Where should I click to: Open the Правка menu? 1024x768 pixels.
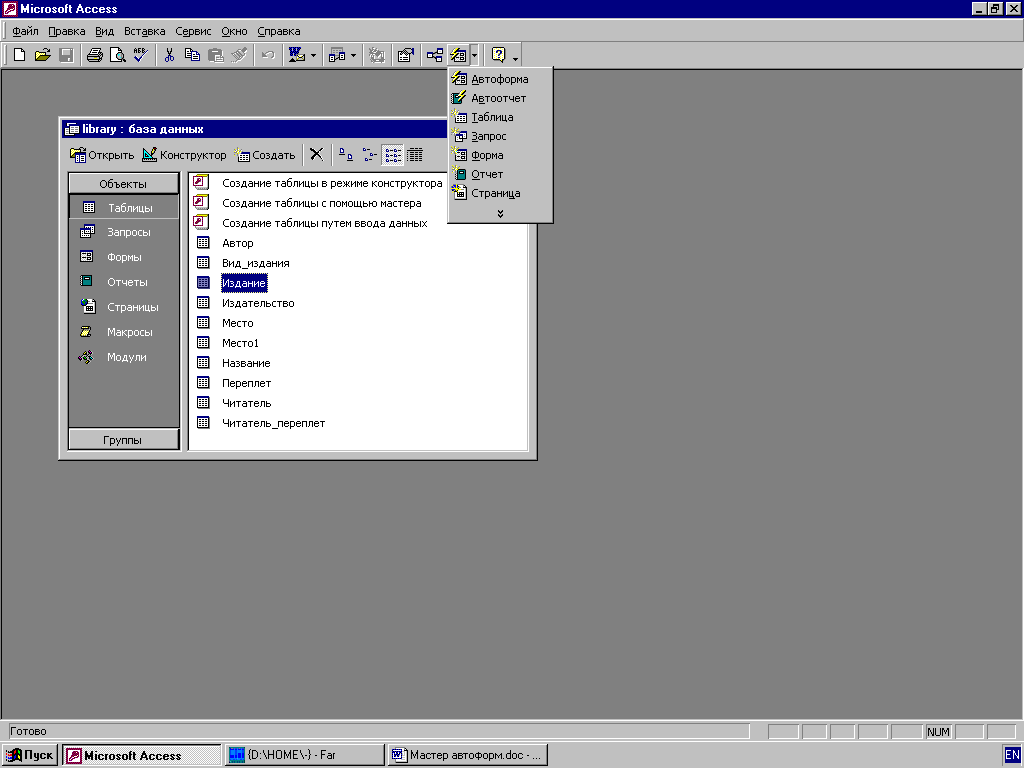coord(67,31)
